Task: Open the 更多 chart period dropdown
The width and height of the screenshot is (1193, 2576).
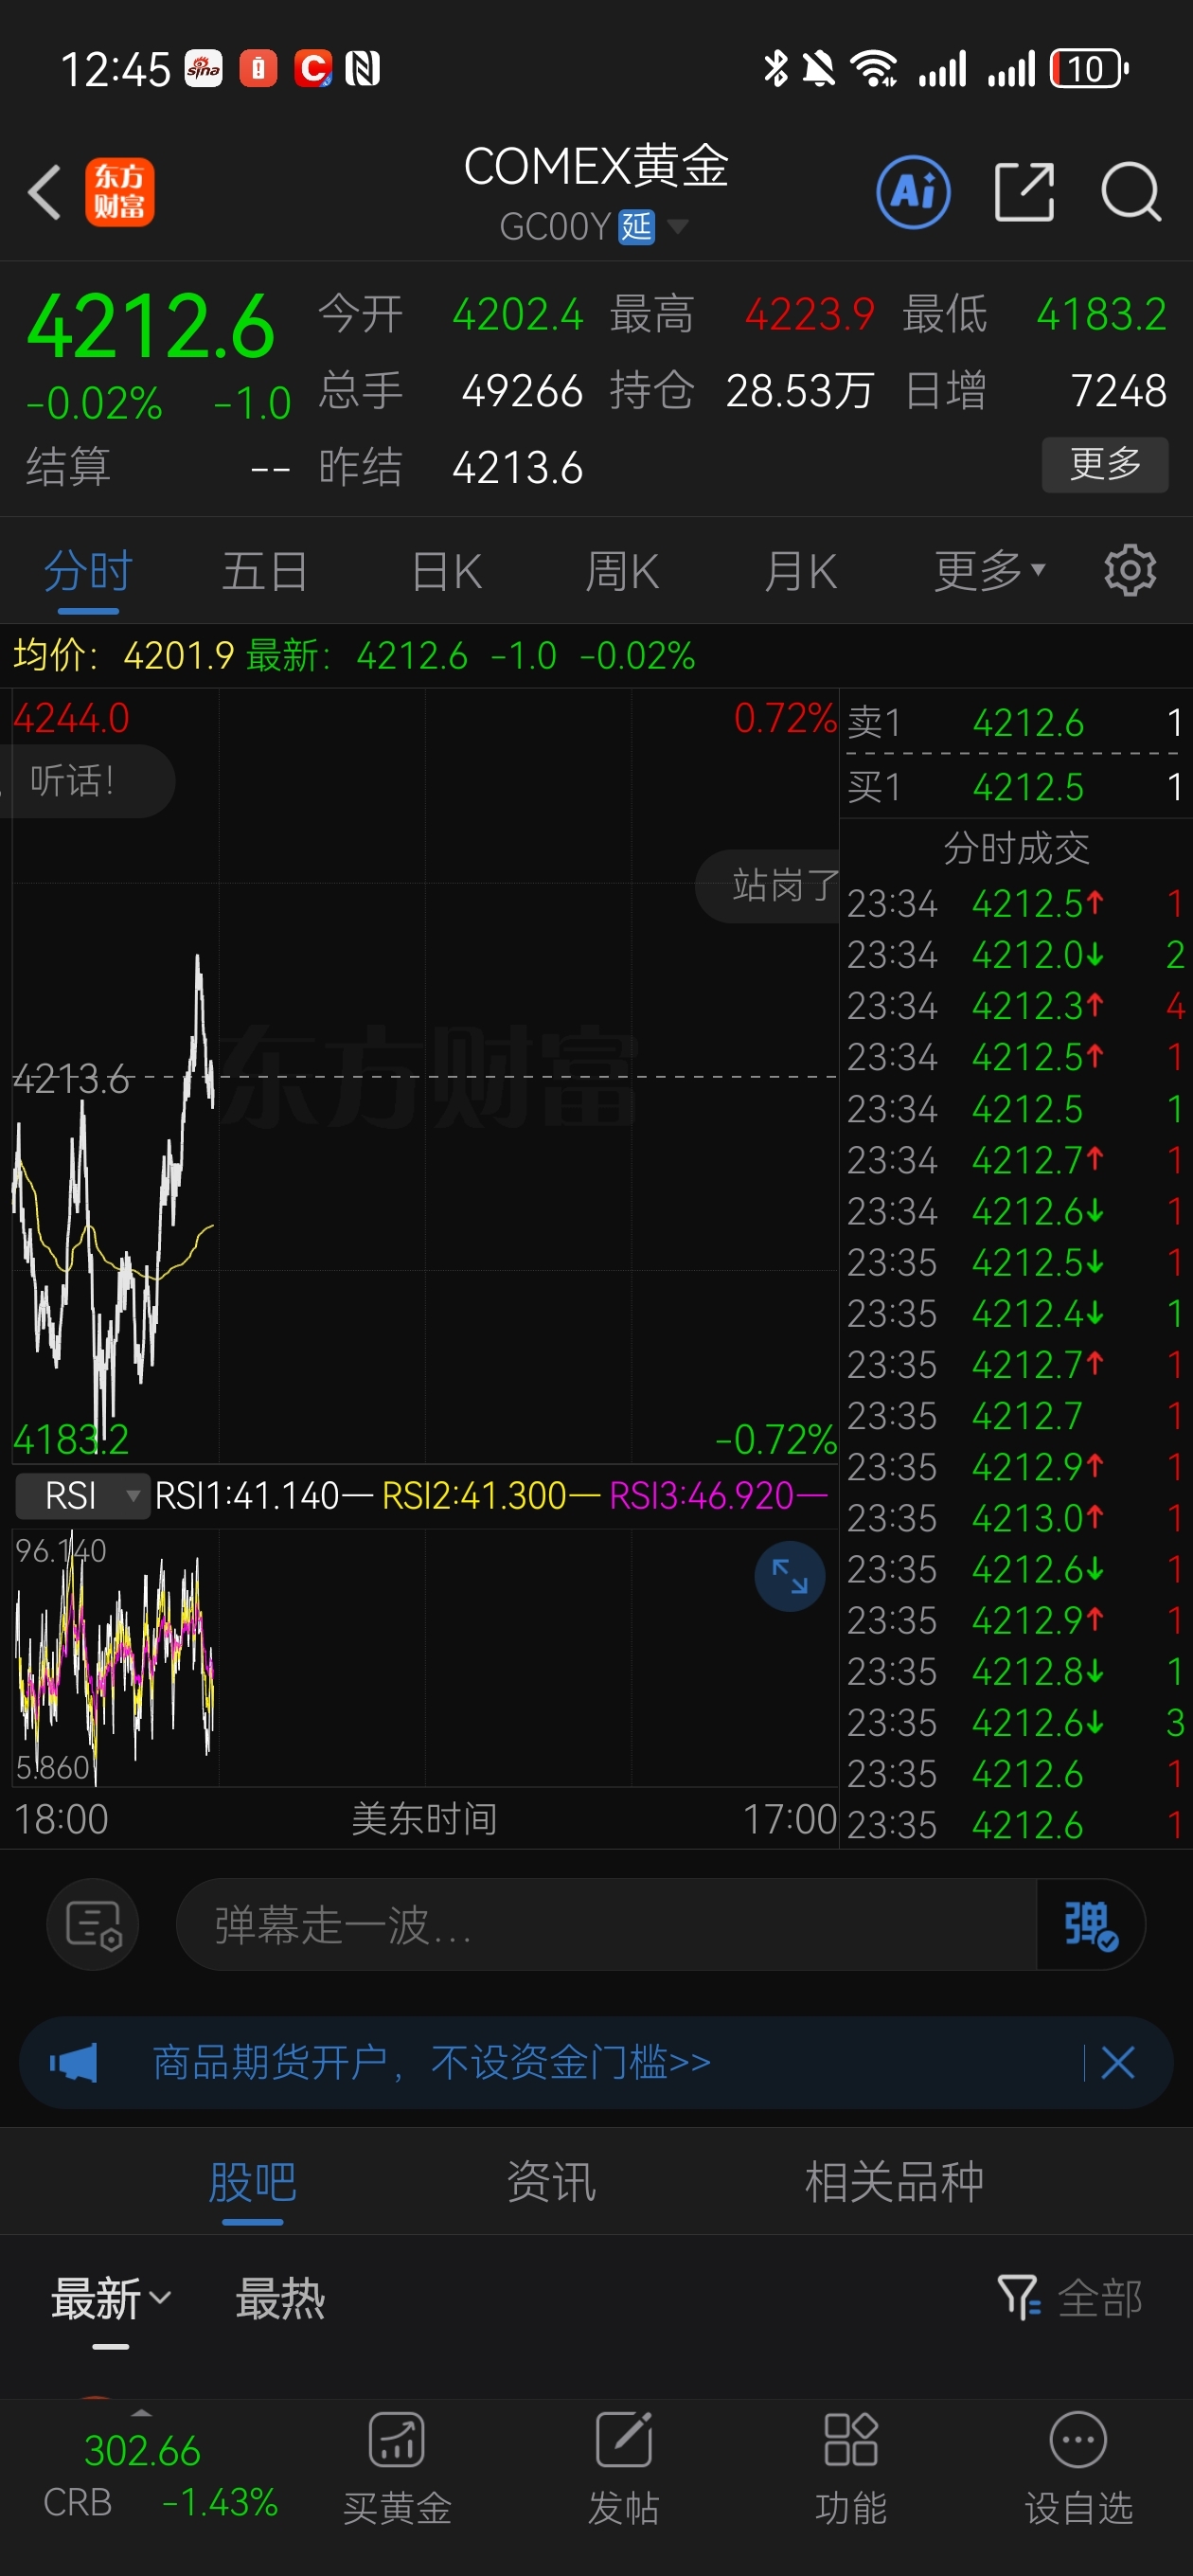Action: 989,571
